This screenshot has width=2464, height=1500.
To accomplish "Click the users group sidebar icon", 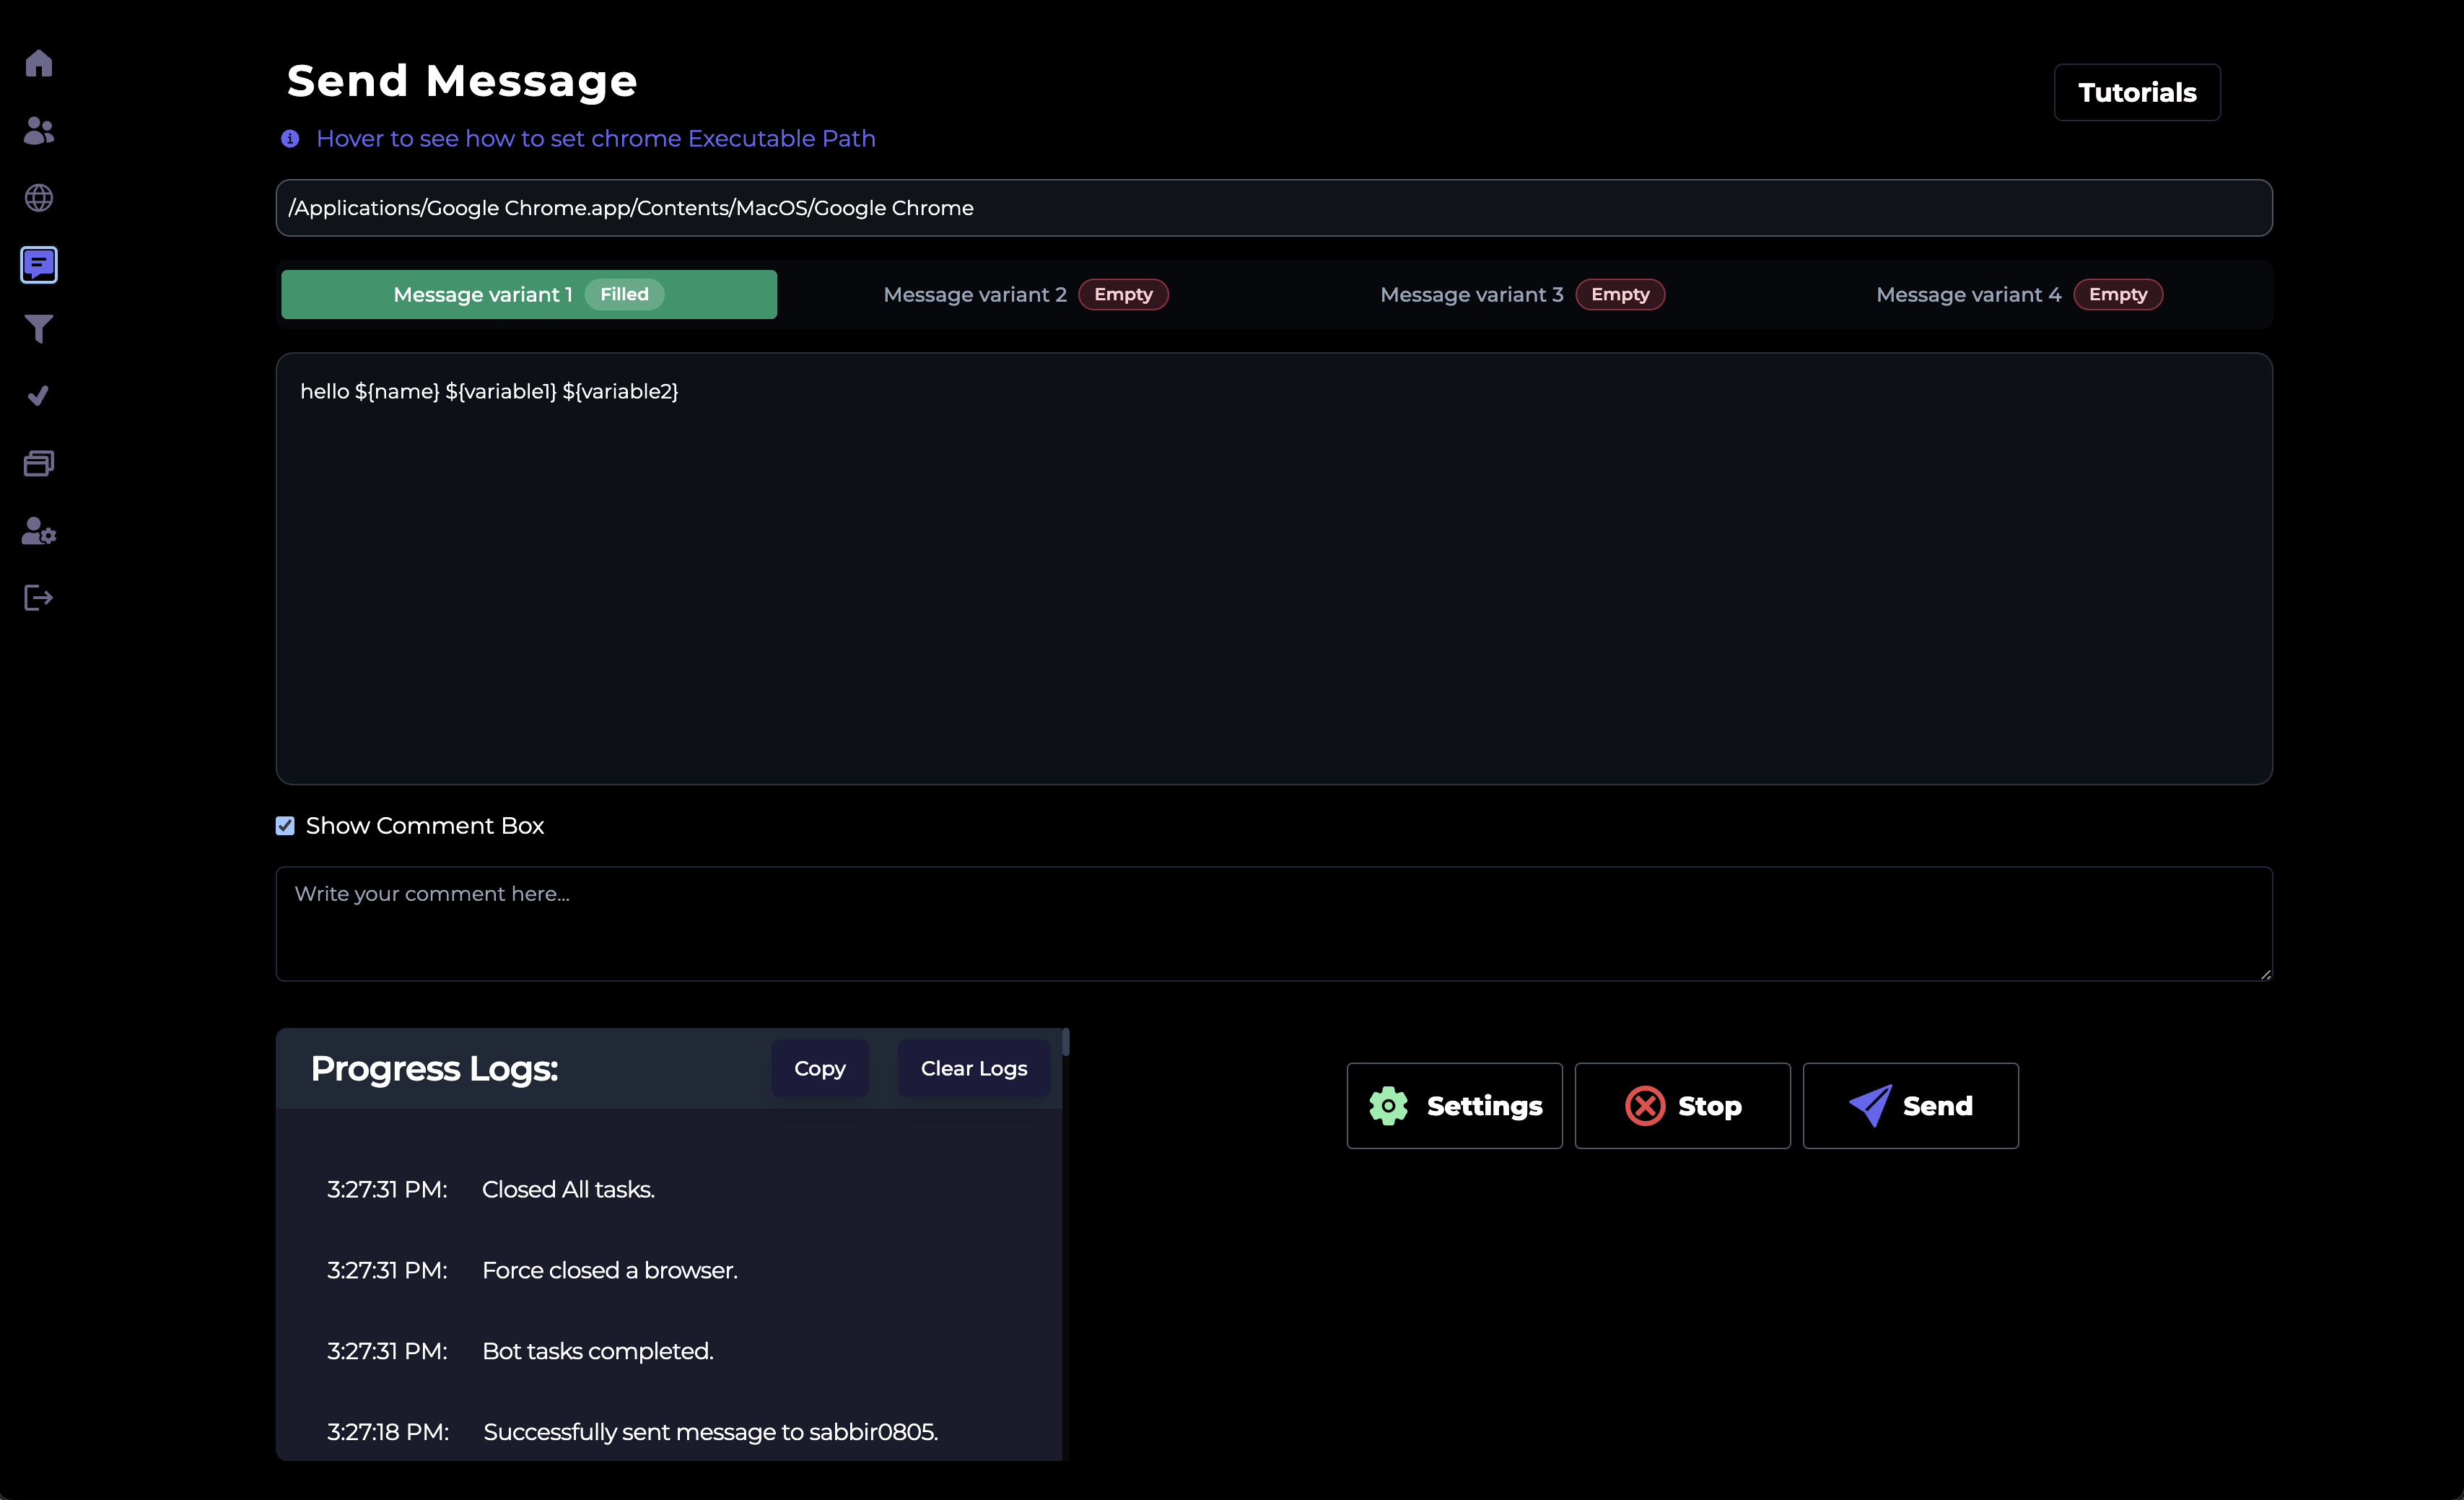I will [39, 130].
